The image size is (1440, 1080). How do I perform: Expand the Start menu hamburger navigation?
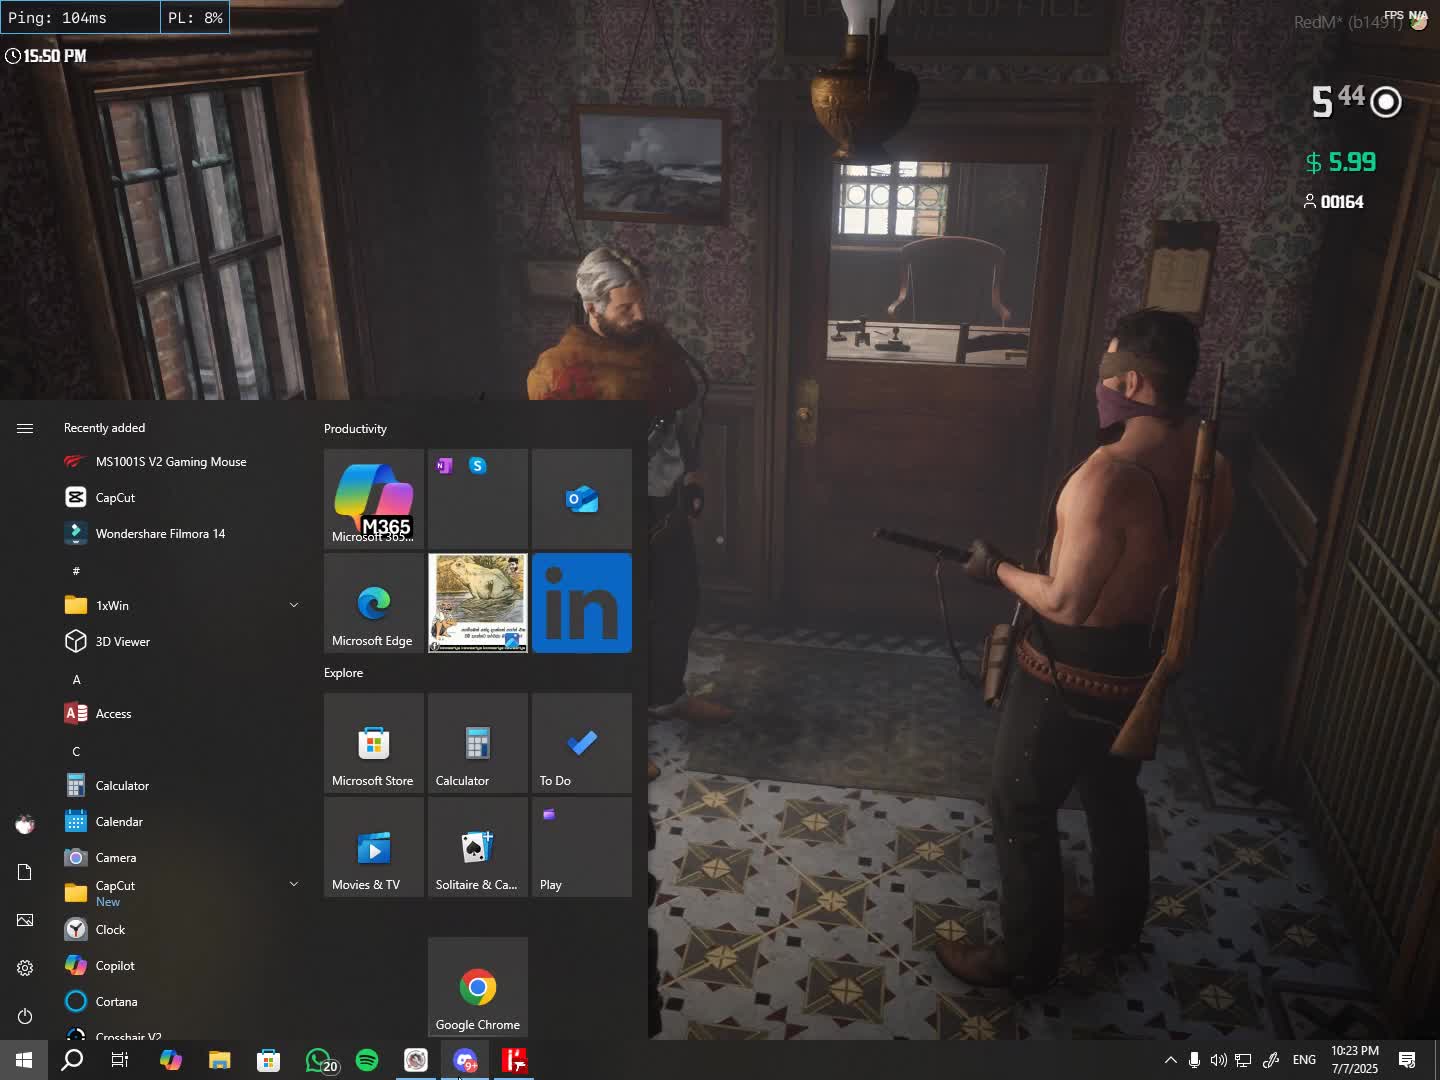tap(25, 428)
